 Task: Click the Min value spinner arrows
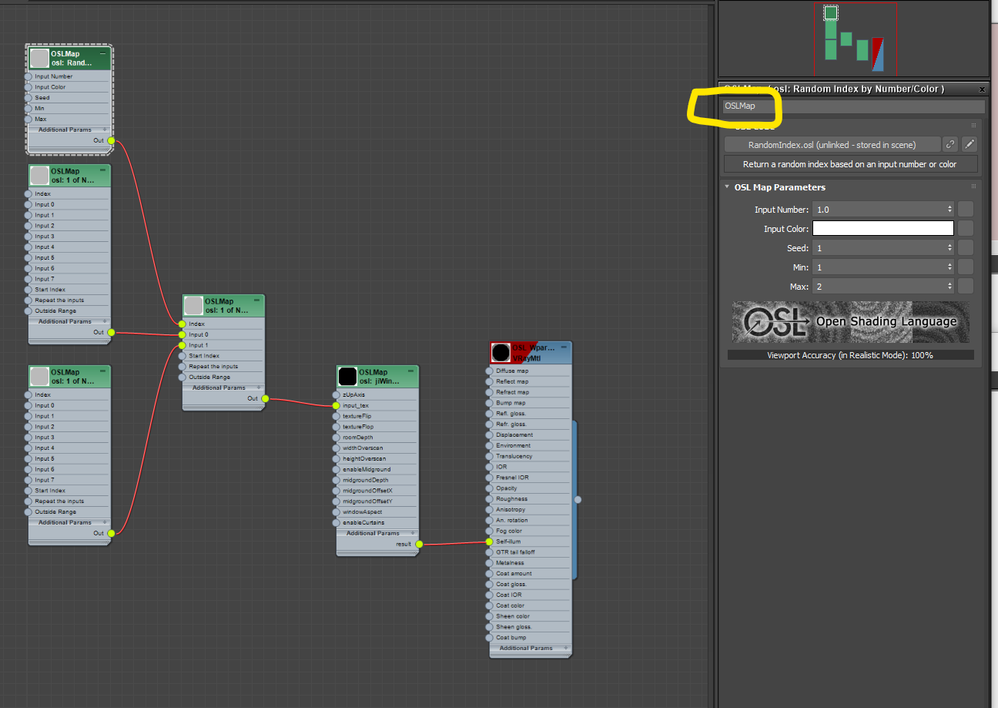click(950, 267)
